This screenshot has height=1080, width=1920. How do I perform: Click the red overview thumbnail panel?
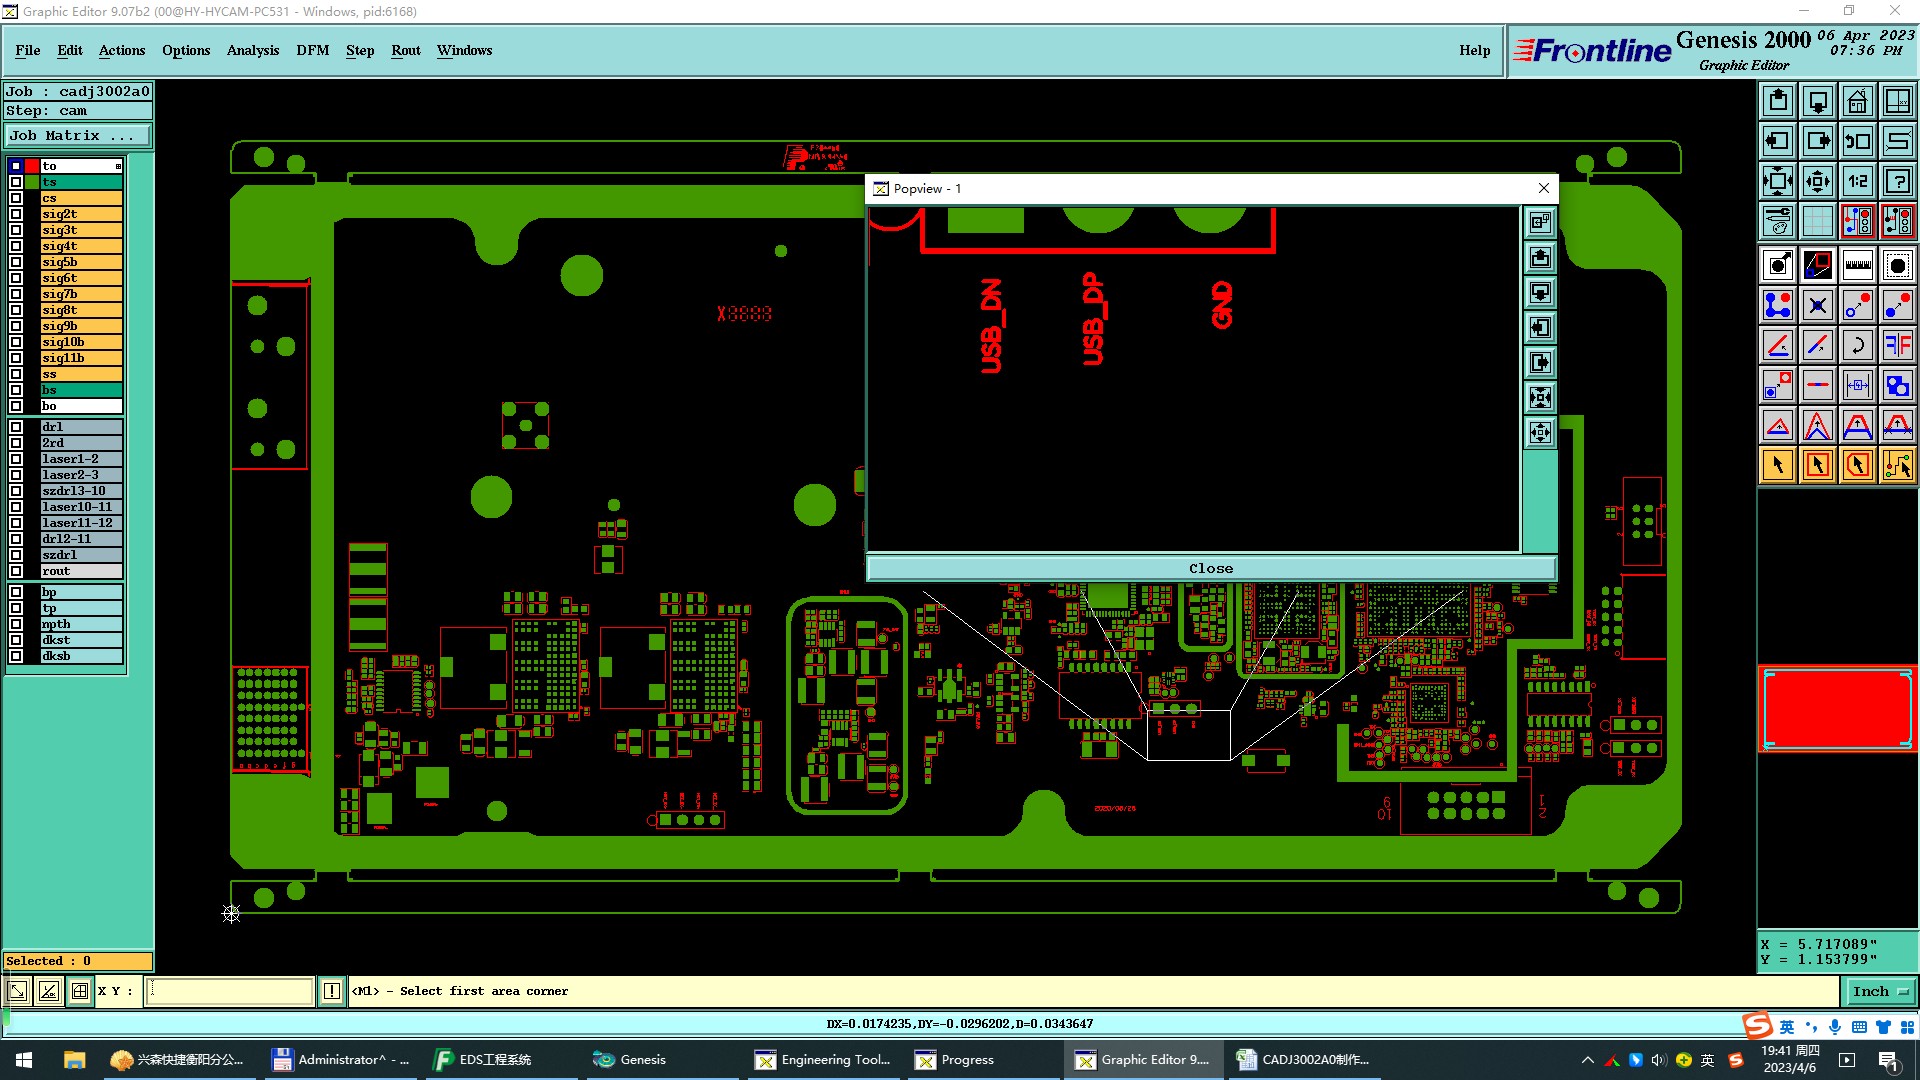[1837, 709]
